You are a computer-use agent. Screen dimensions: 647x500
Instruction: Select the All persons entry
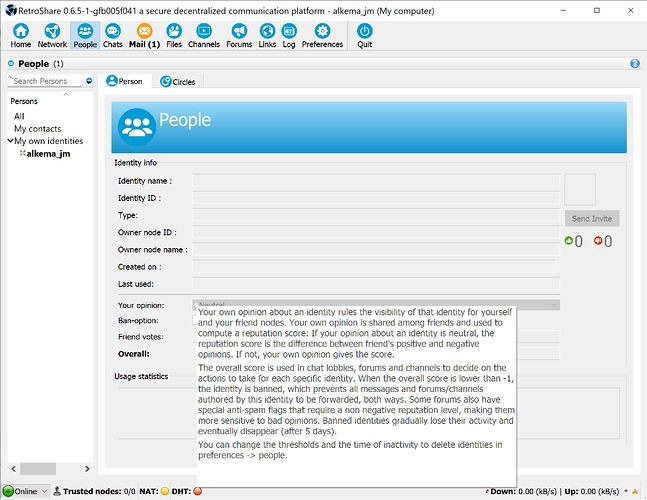(19, 116)
